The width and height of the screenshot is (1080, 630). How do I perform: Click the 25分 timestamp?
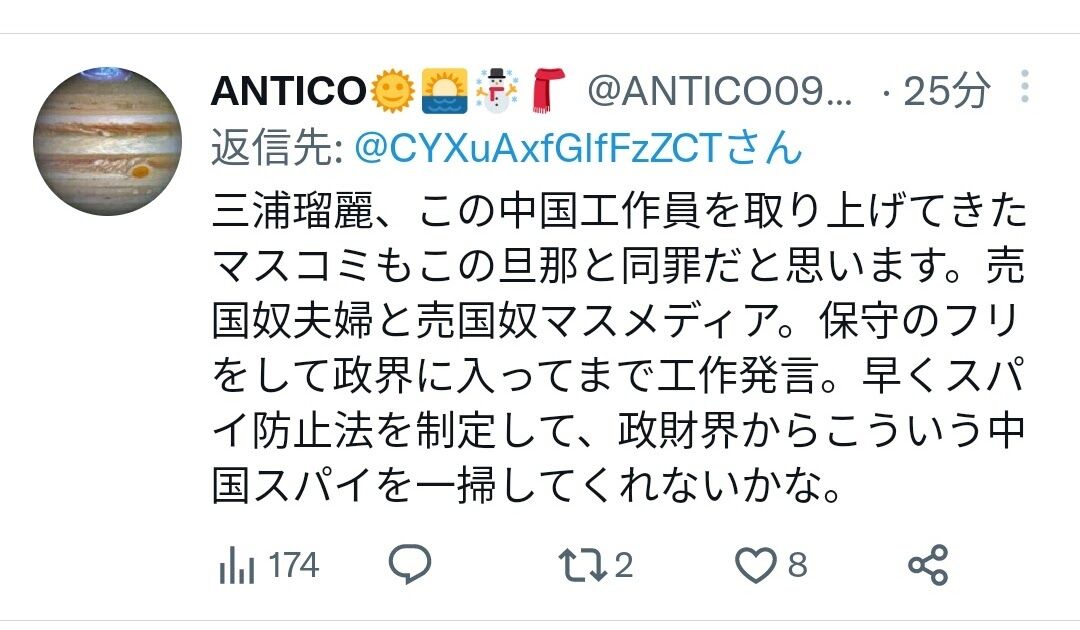(x=946, y=90)
